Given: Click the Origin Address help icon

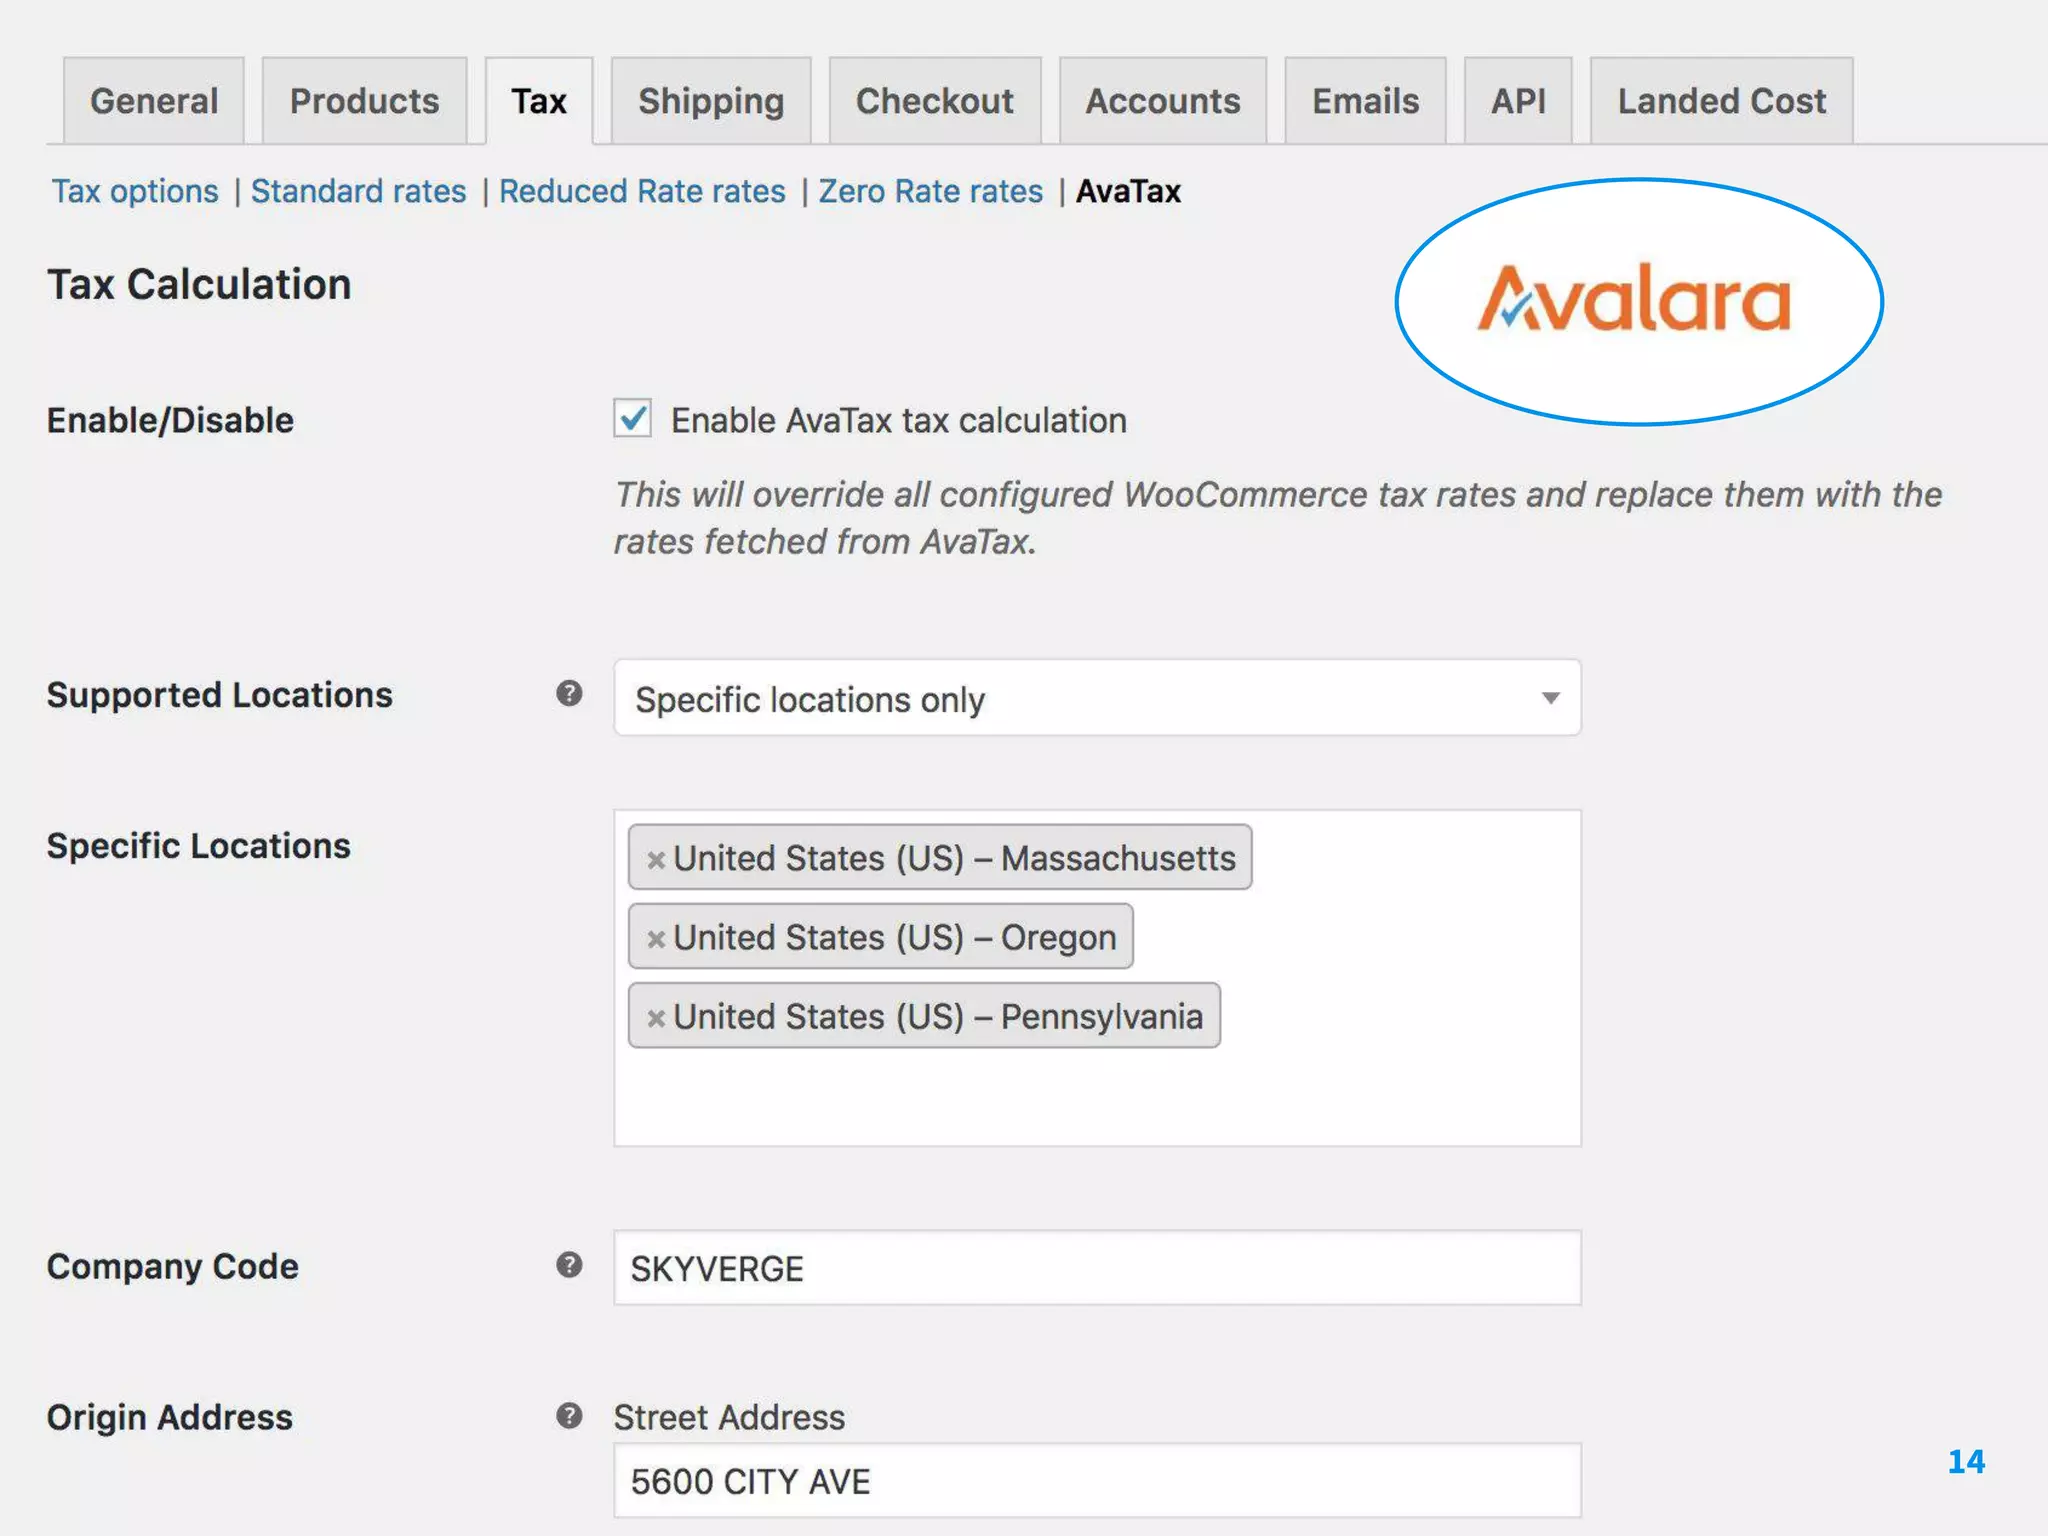Looking at the screenshot, I should point(569,1415).
